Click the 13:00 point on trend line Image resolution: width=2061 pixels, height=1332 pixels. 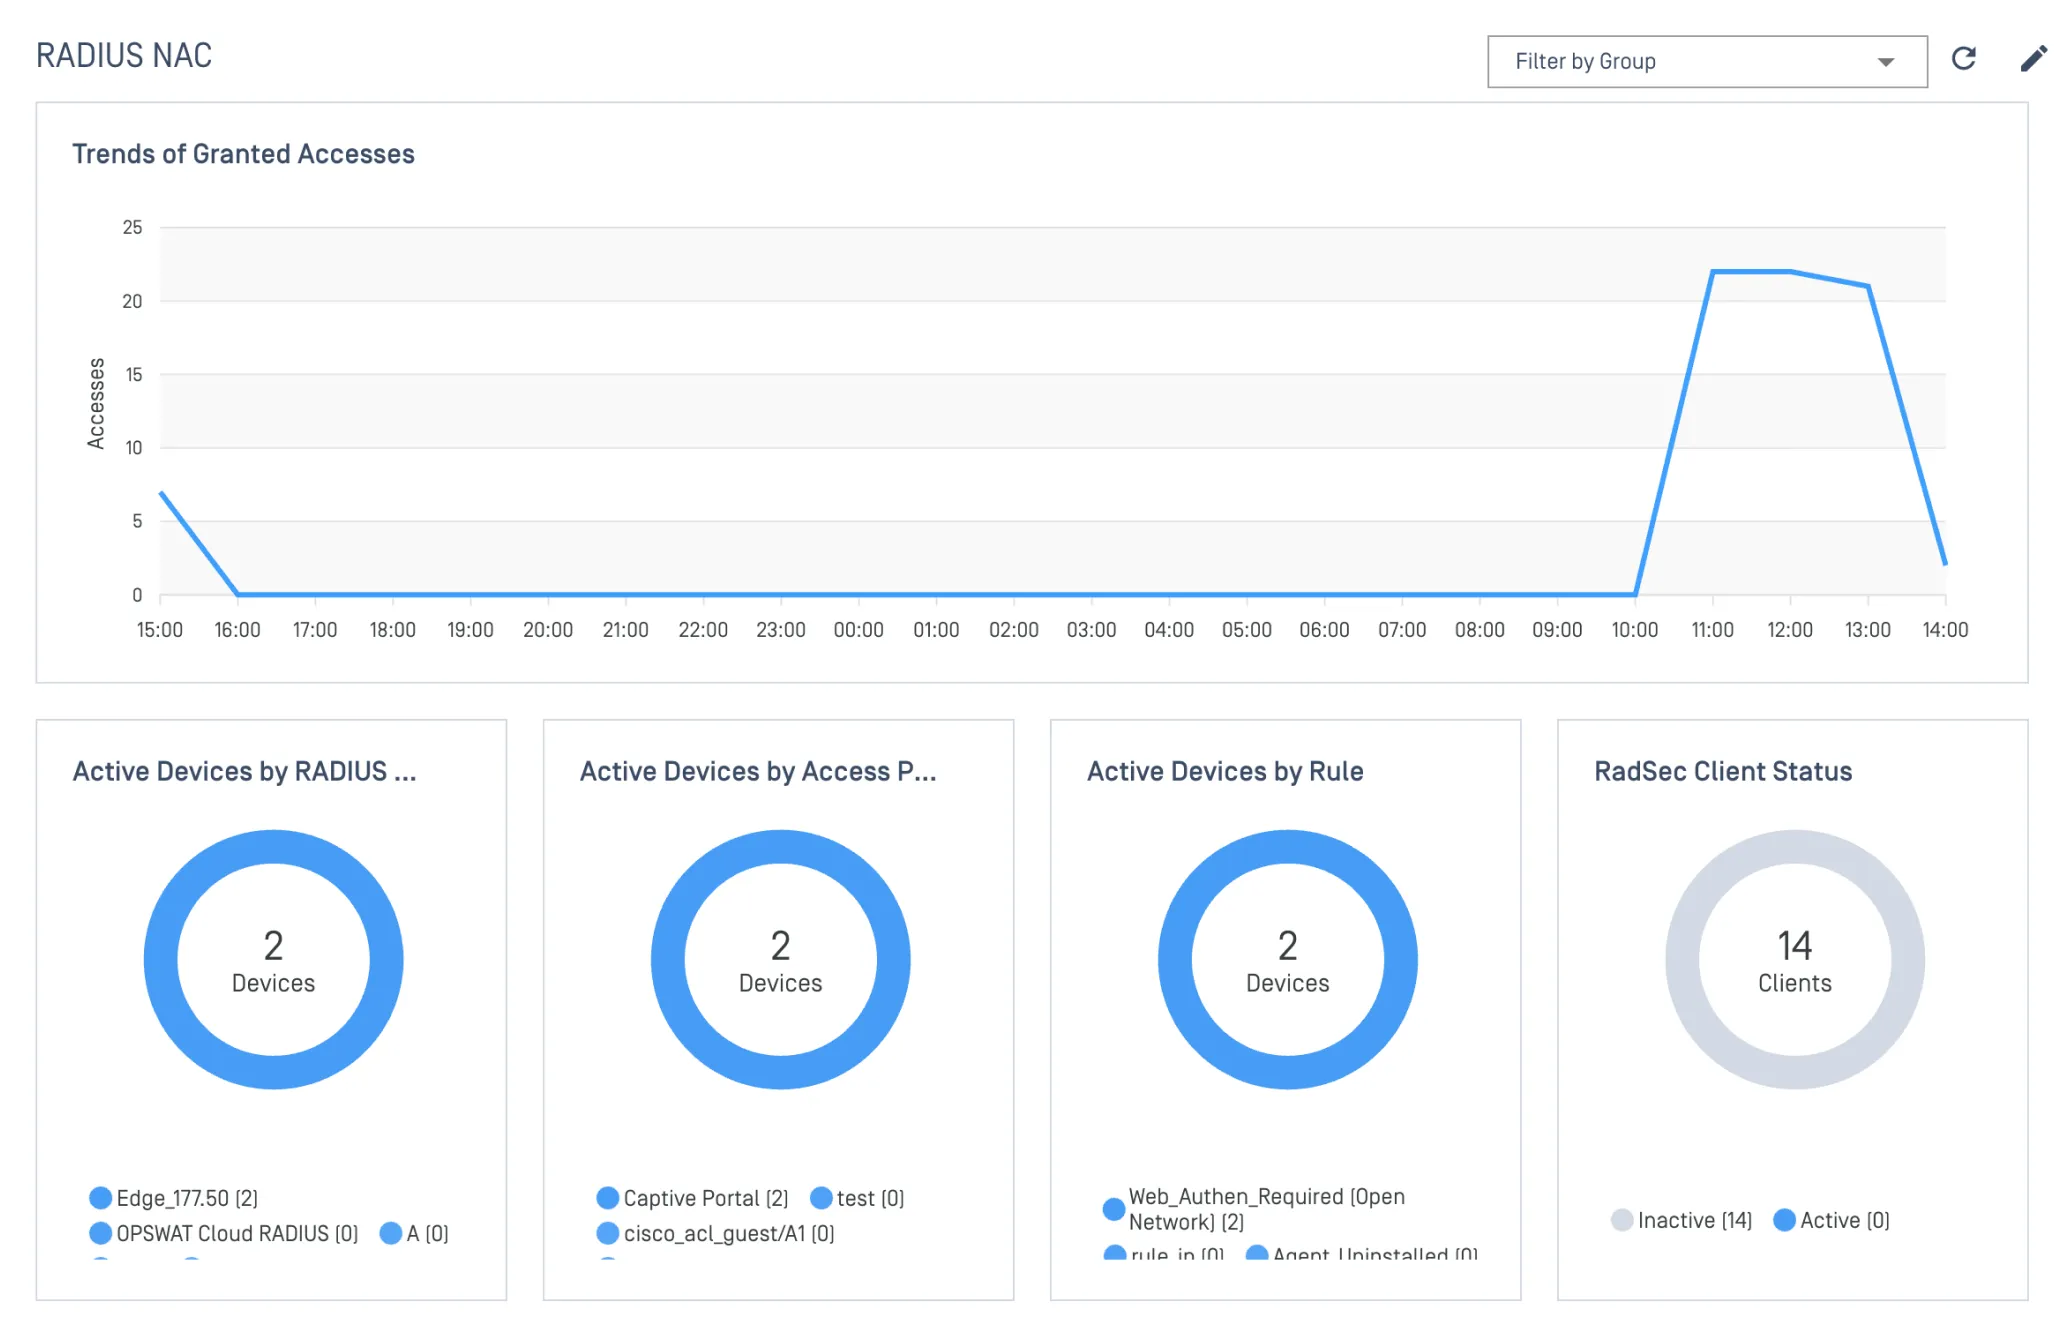point(1868,286)
